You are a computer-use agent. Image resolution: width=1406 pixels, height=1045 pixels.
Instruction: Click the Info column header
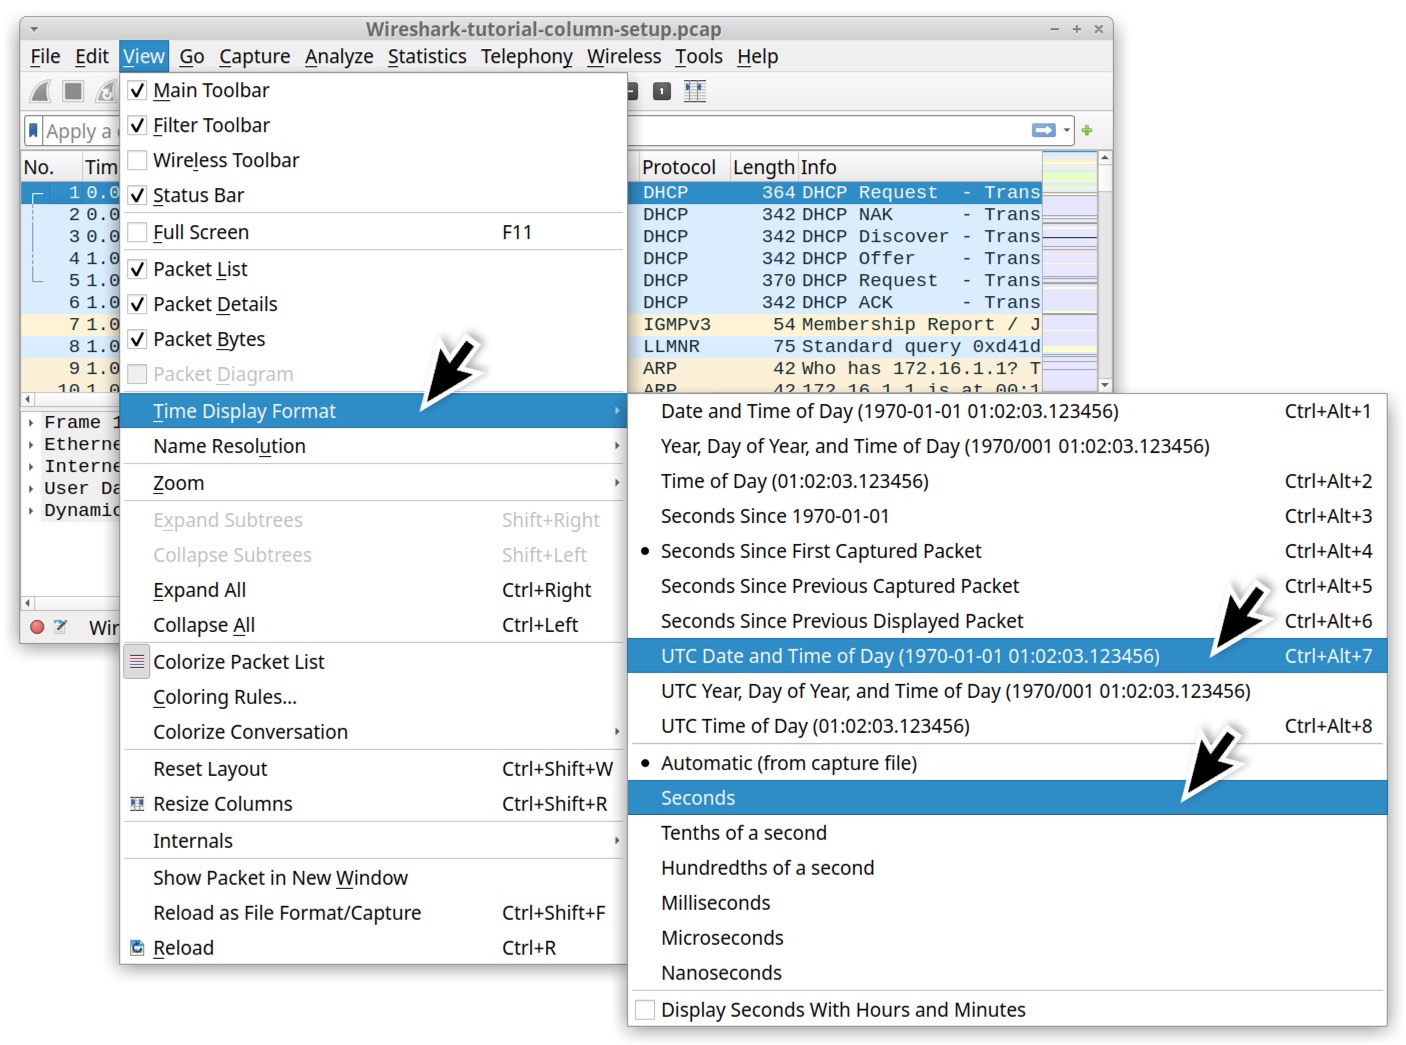click(919, 167)
